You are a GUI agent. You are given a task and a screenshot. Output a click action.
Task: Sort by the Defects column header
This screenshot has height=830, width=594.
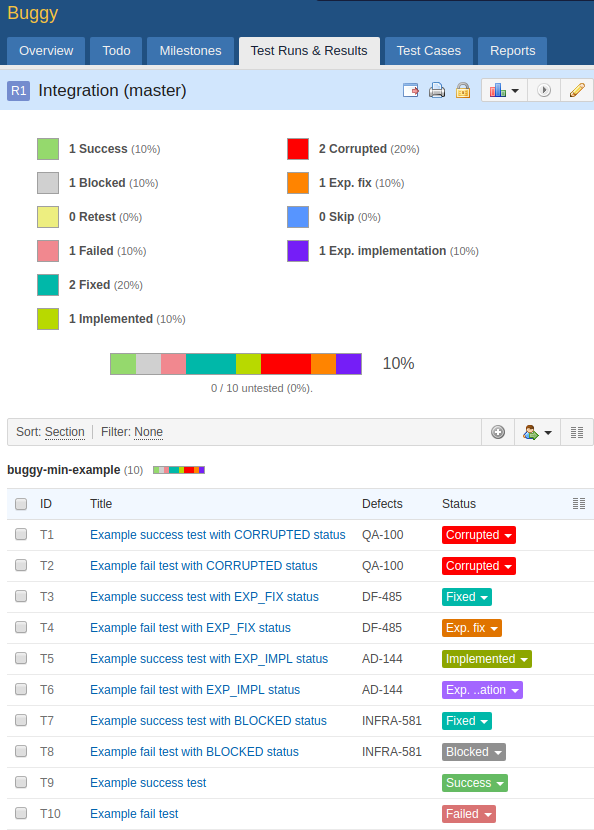pos(382,504)
